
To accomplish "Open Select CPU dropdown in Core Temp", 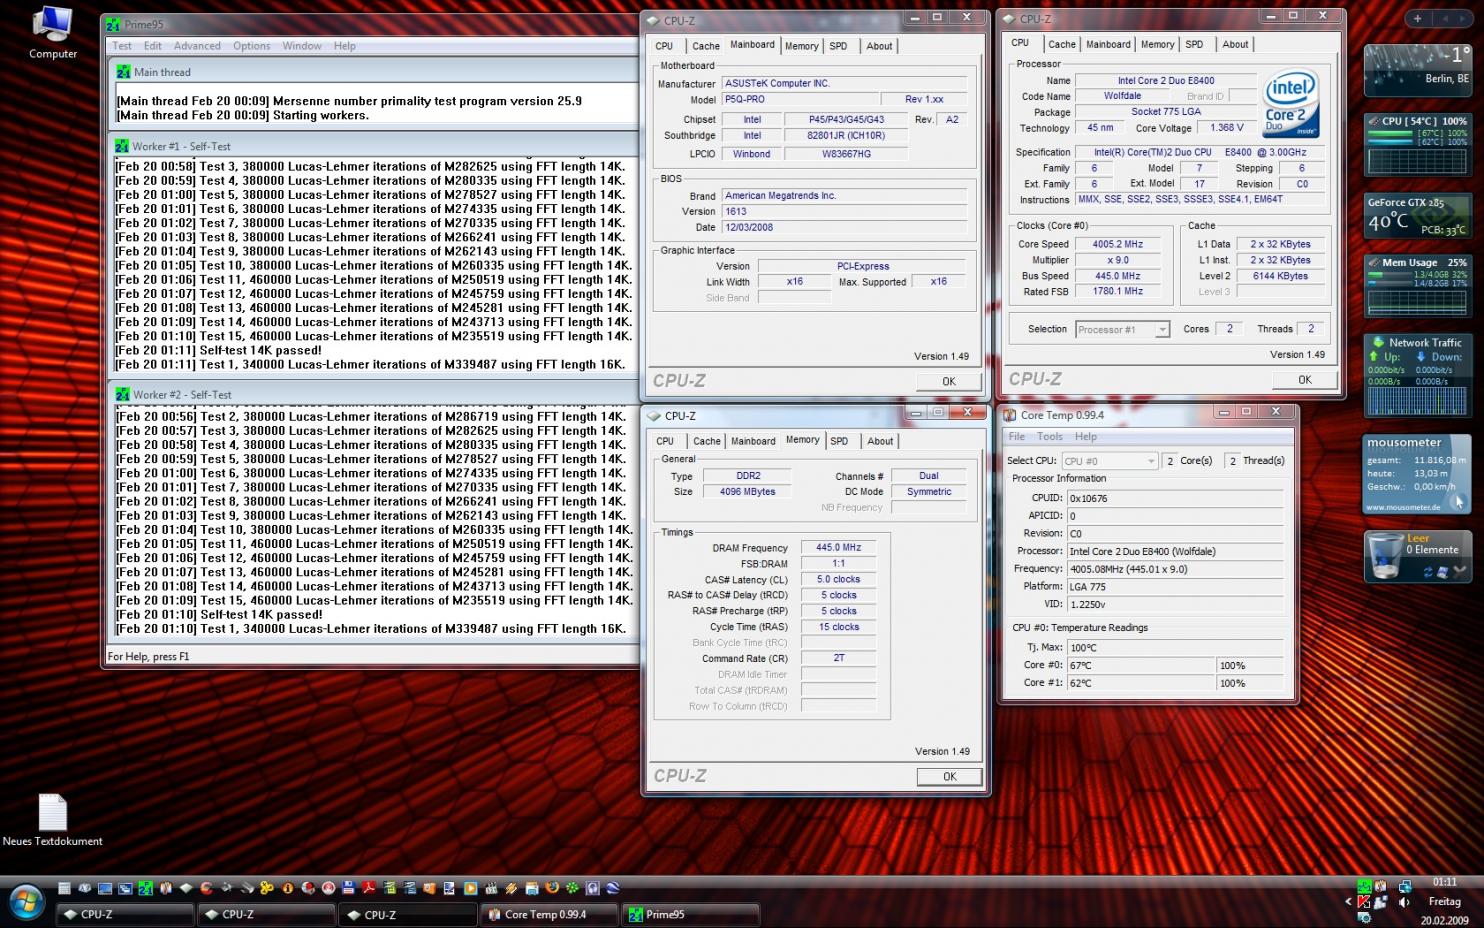I will (1110, 461).
